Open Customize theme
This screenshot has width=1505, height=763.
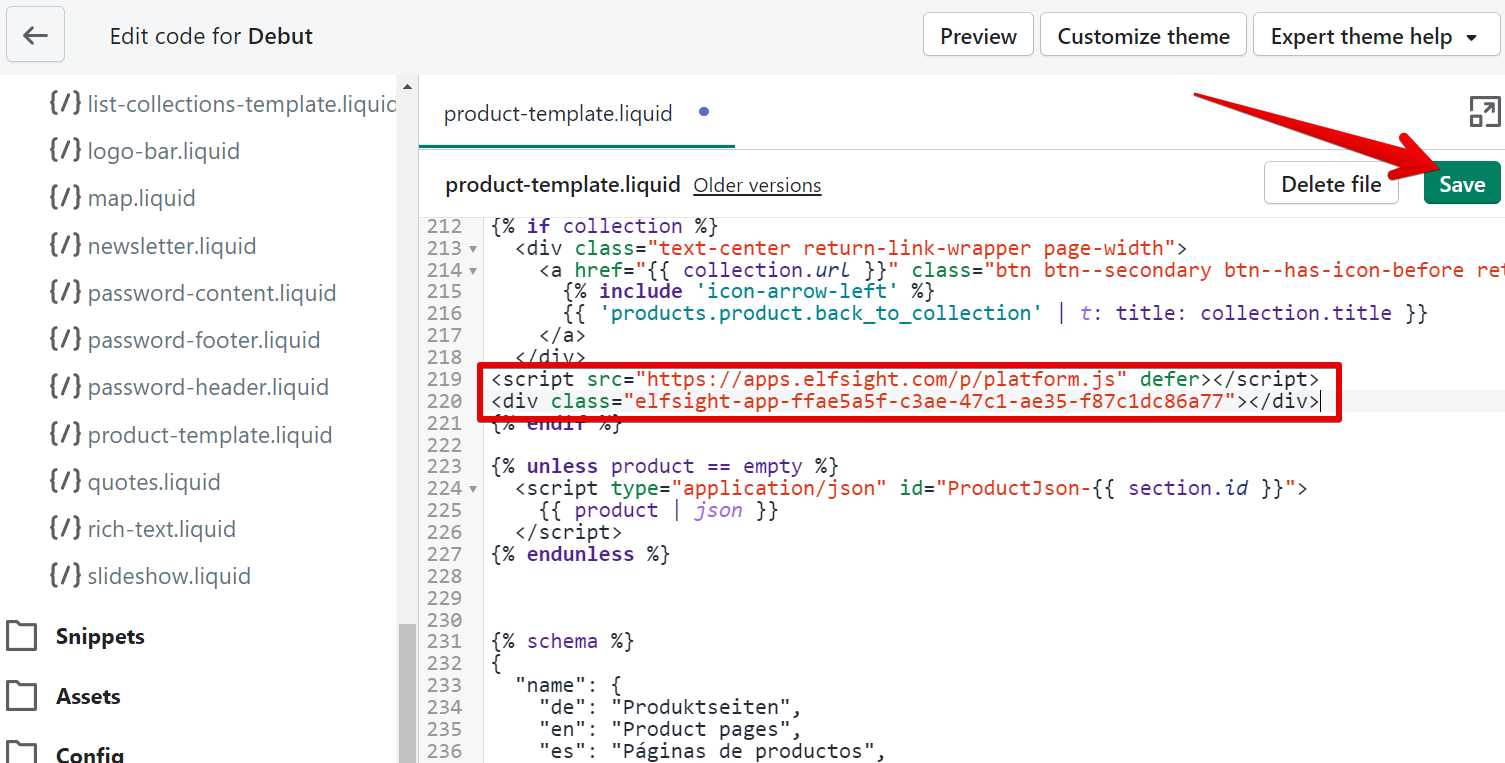click(1142, 35)
